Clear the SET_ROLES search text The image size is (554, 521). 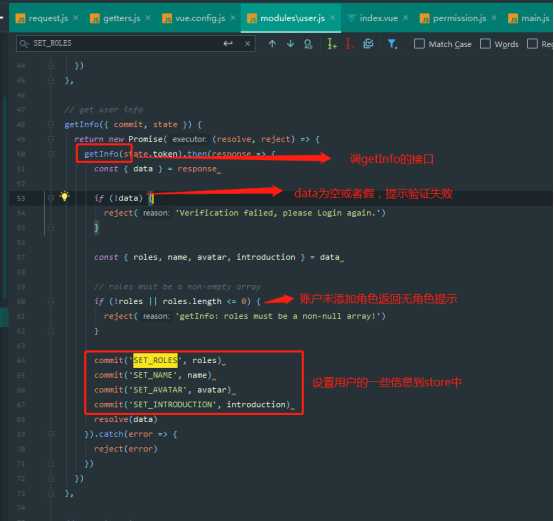(x=247, y=43)
